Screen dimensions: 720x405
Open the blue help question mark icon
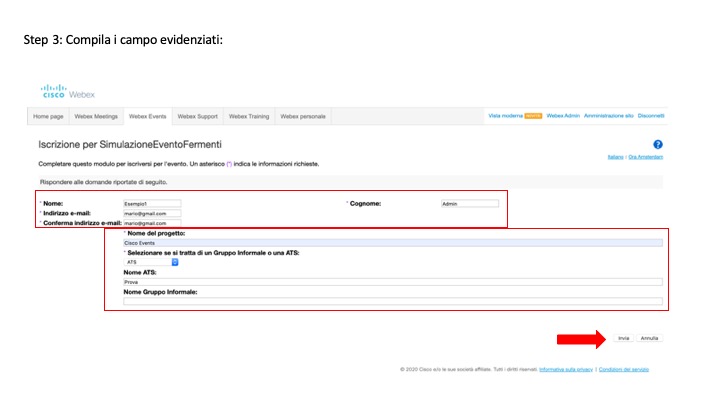click(658, 144)
